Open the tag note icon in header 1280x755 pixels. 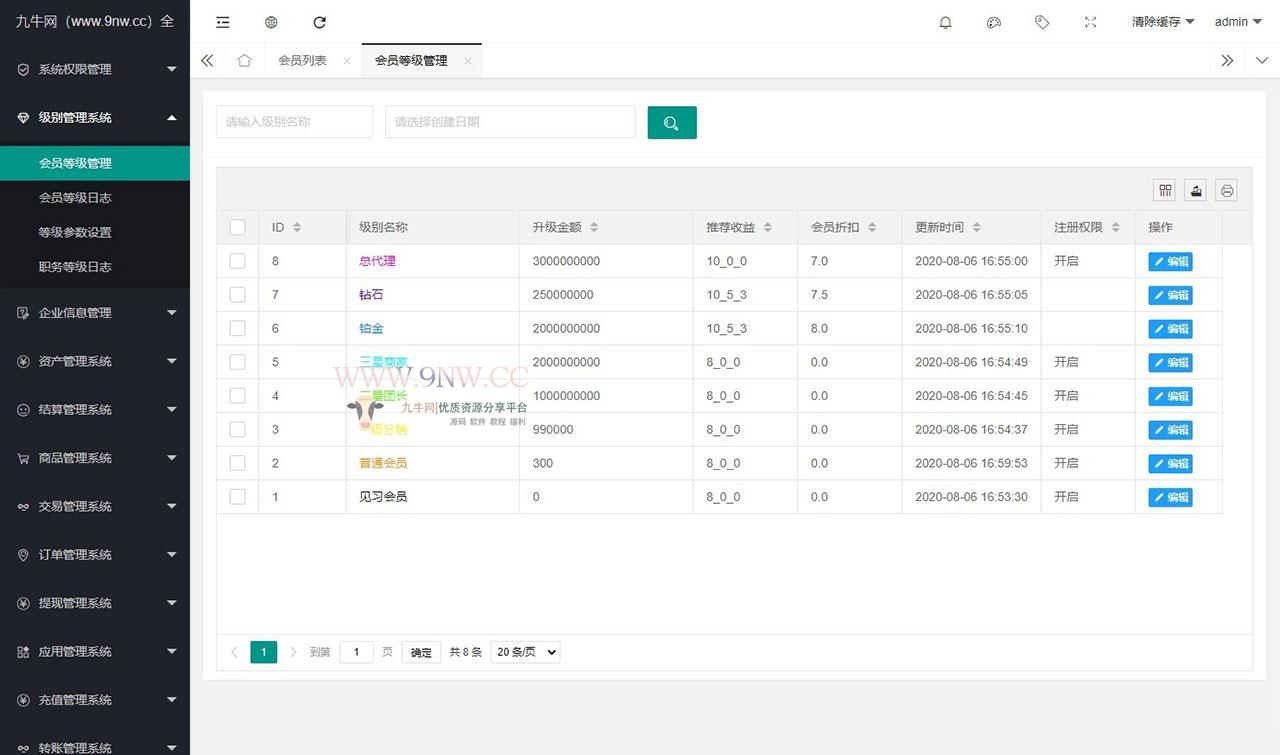tap(1042, 22)
